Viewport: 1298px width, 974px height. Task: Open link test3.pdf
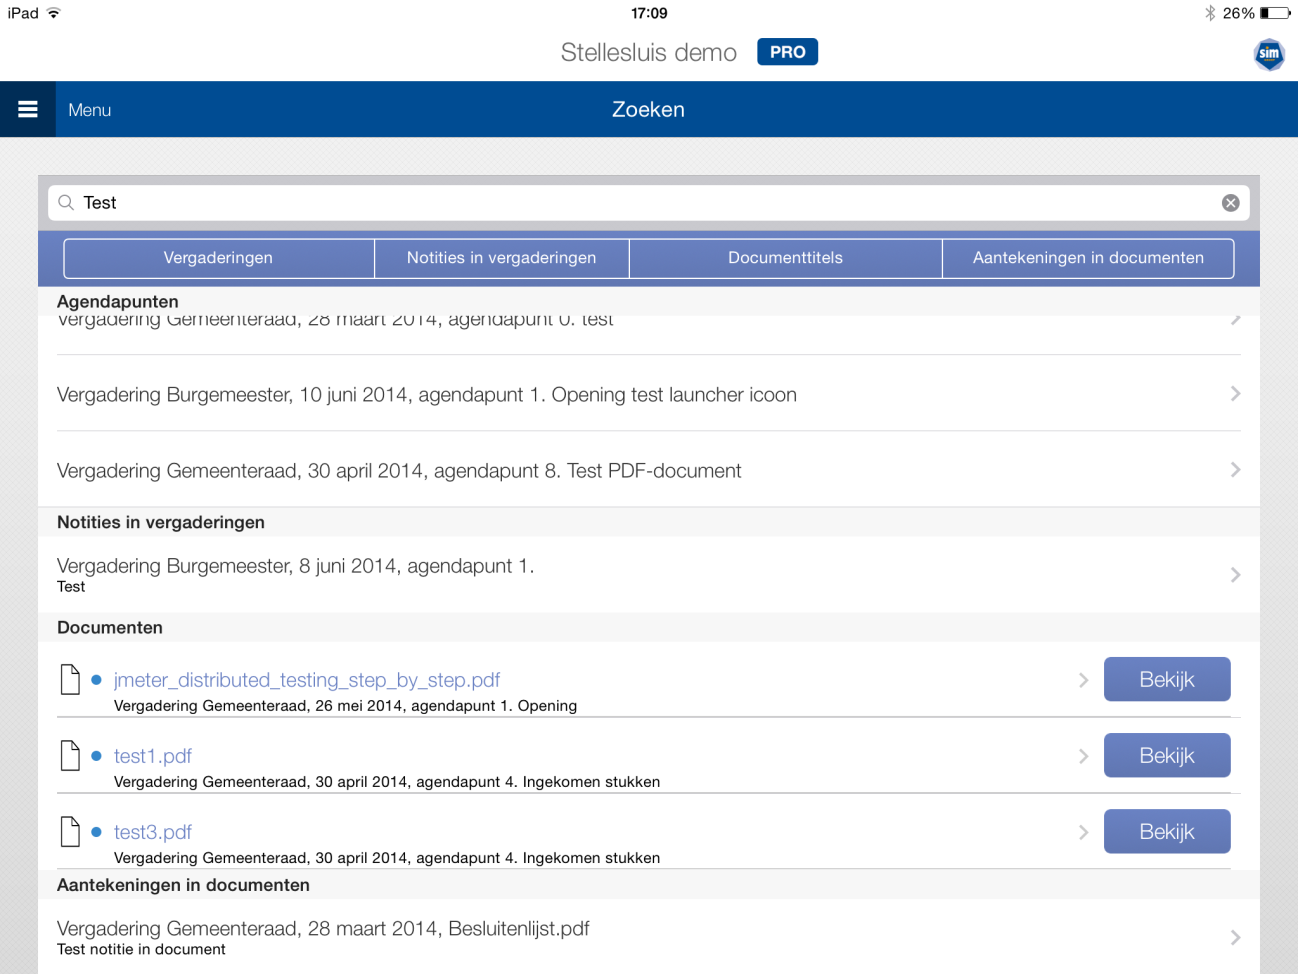pyautogui.click(x=153, y=832)
